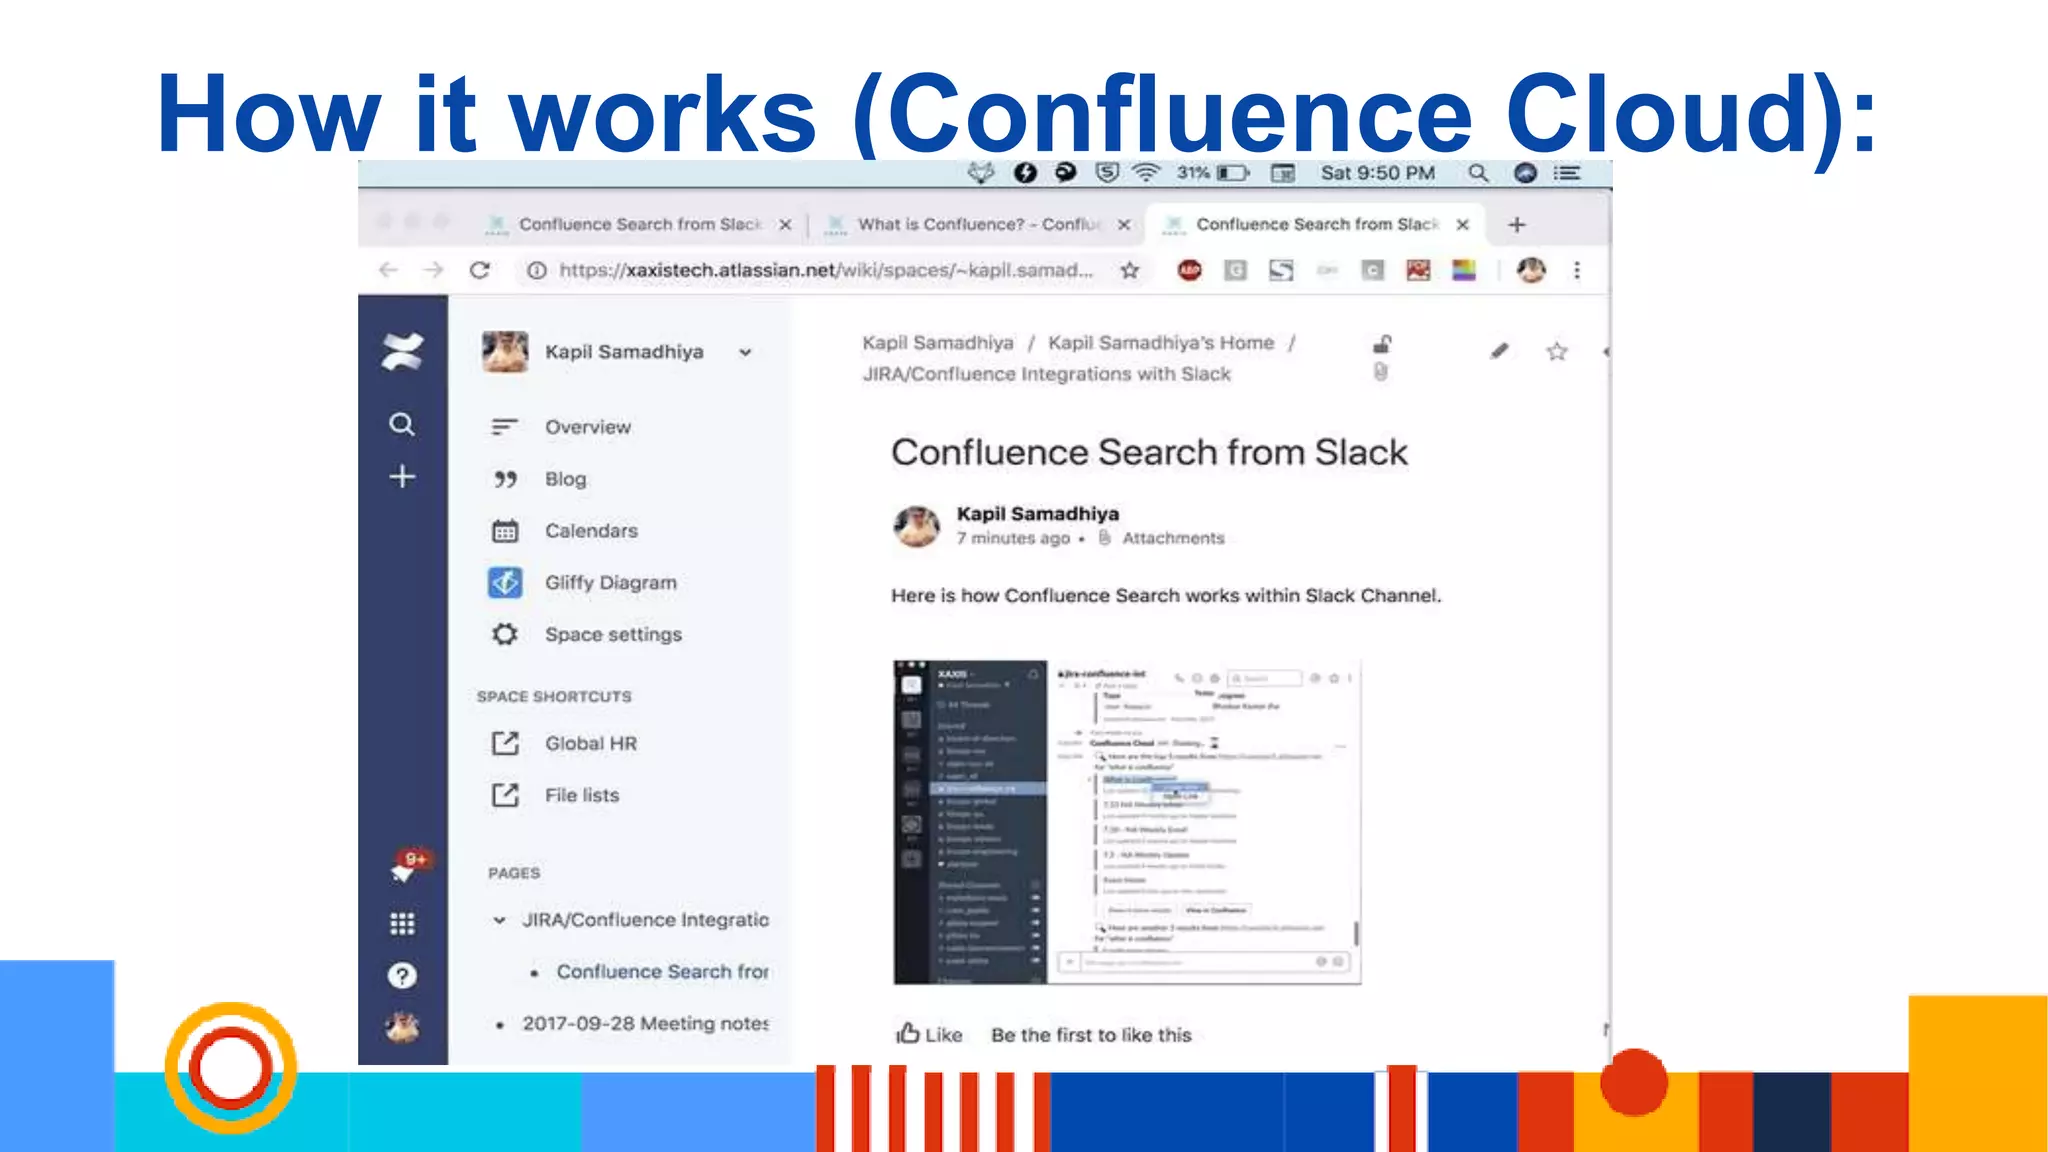Screen dimensions: 2048x1152
Task: Click the Confluence logo in sidebar
Action: (402, 352)
